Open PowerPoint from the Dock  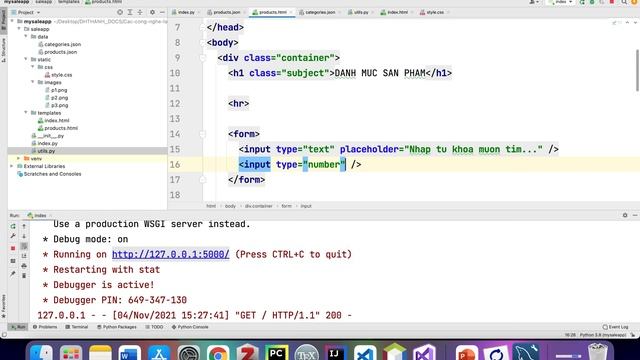[467, 353]
